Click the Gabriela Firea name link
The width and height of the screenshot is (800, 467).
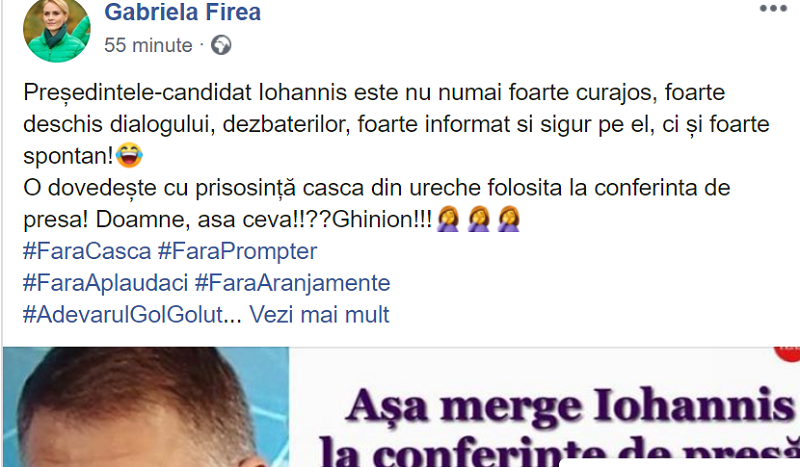182,12
